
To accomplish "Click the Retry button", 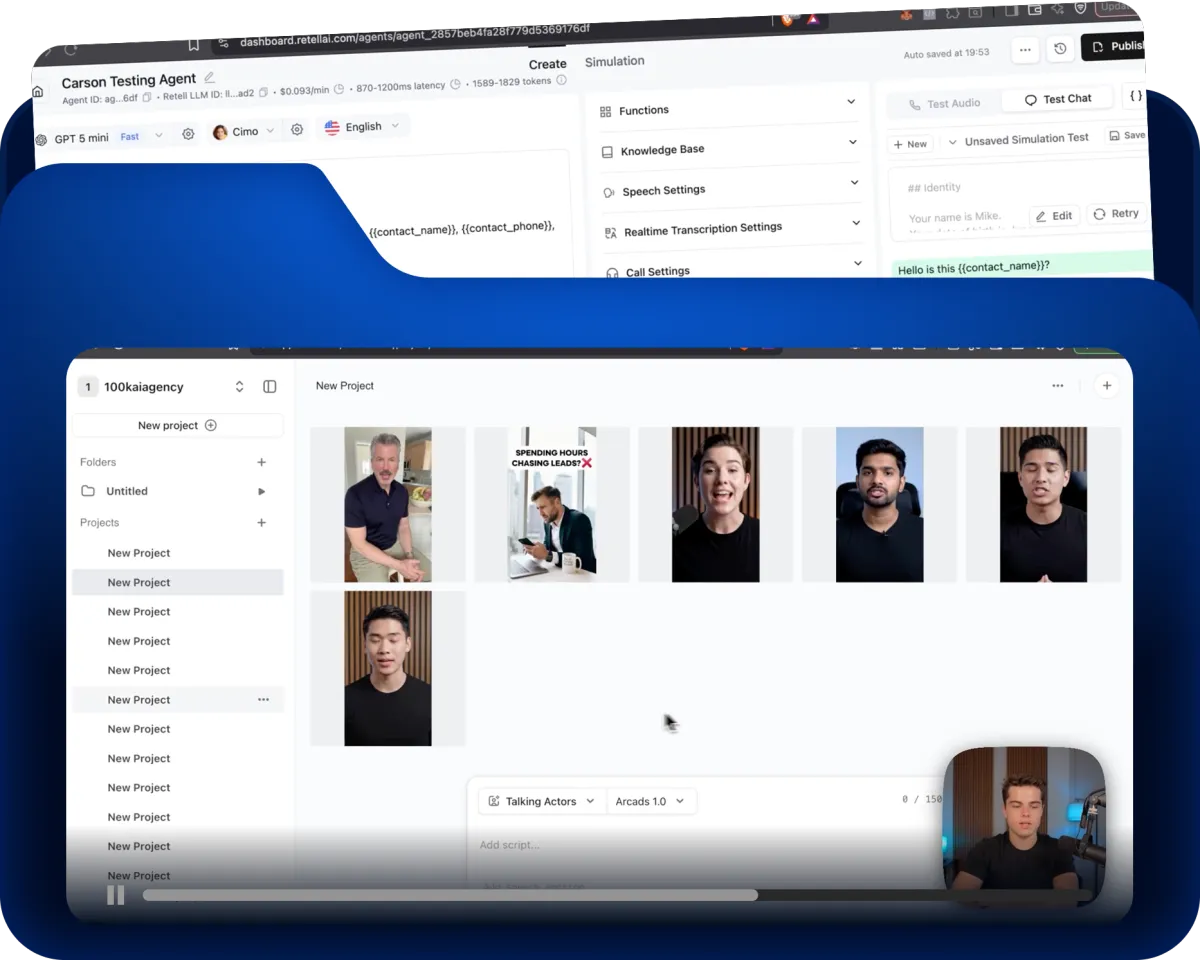I will [x=1116, y=213].
